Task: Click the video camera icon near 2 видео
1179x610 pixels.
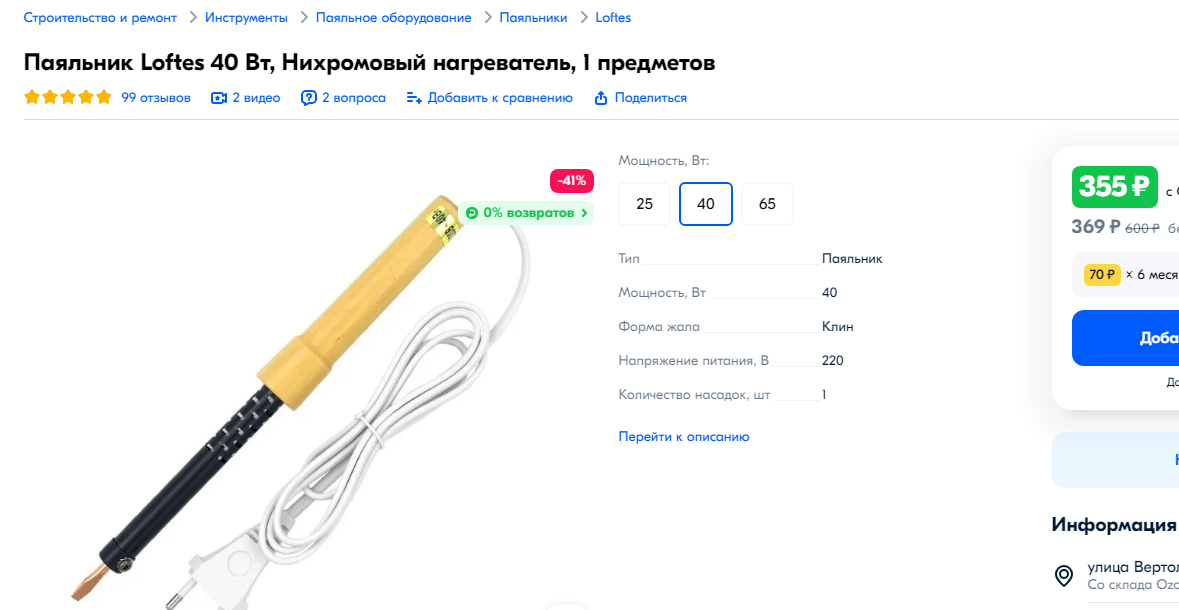Action: tap(219, 98)
